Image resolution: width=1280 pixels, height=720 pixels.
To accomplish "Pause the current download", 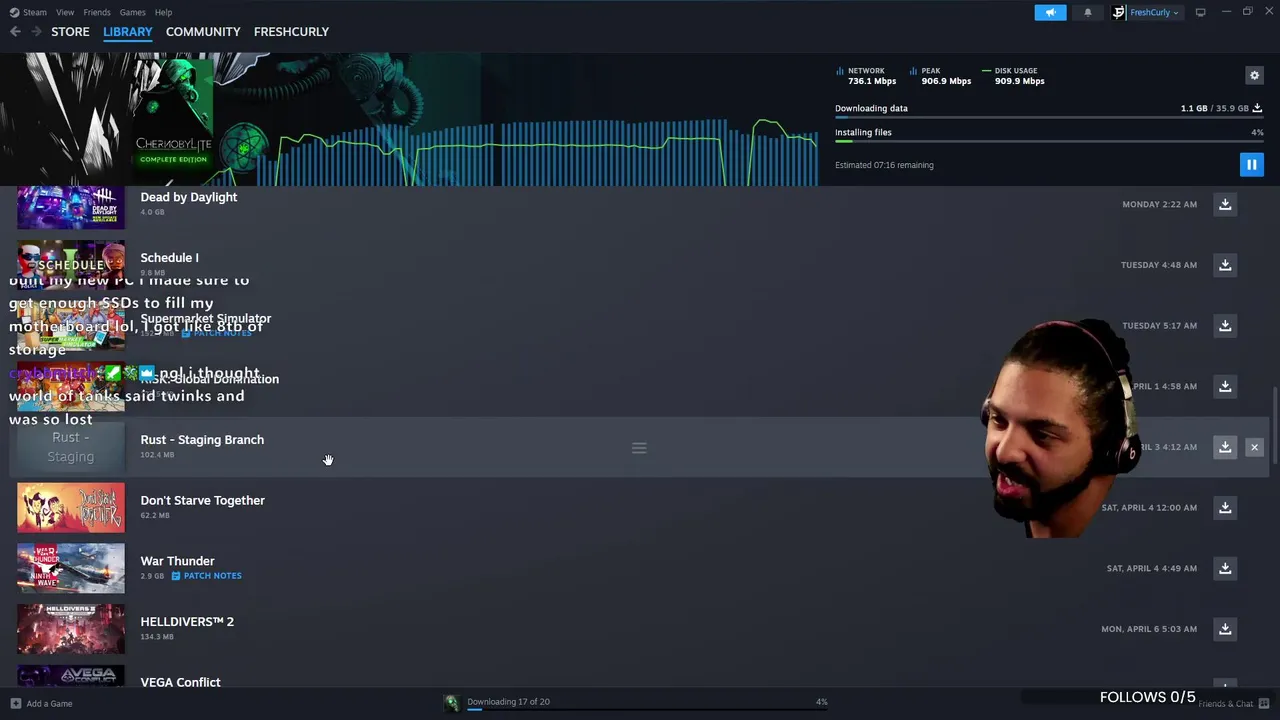I will [1251, 164].
